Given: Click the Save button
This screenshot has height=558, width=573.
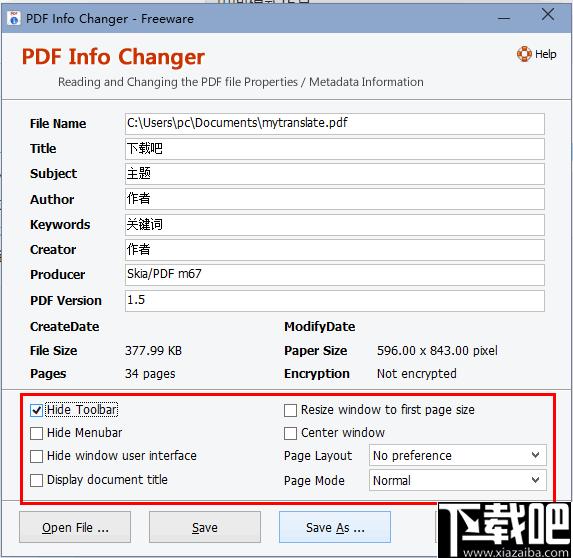Looking at the screenshot, I should [x=205, y=527].
